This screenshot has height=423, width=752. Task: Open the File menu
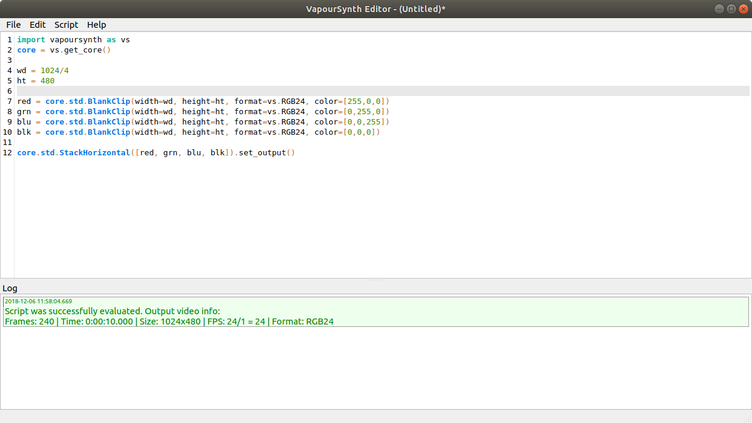pyautogui.click(x=13, y=24)
